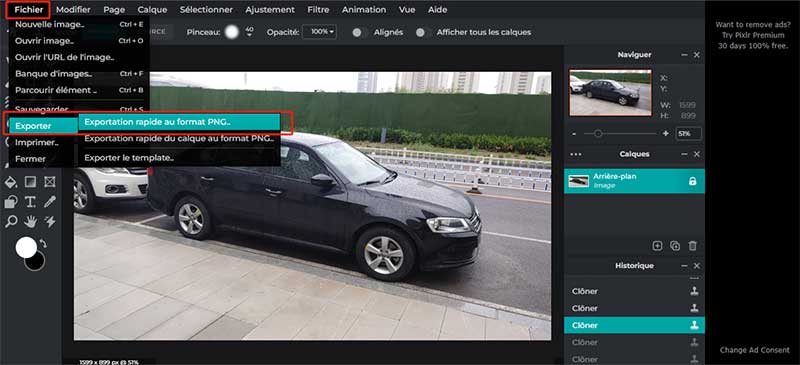Screen dimensions: 800x365
Task: Choose Imprimer from the Fichier menu
Action: tap(44, 142)
